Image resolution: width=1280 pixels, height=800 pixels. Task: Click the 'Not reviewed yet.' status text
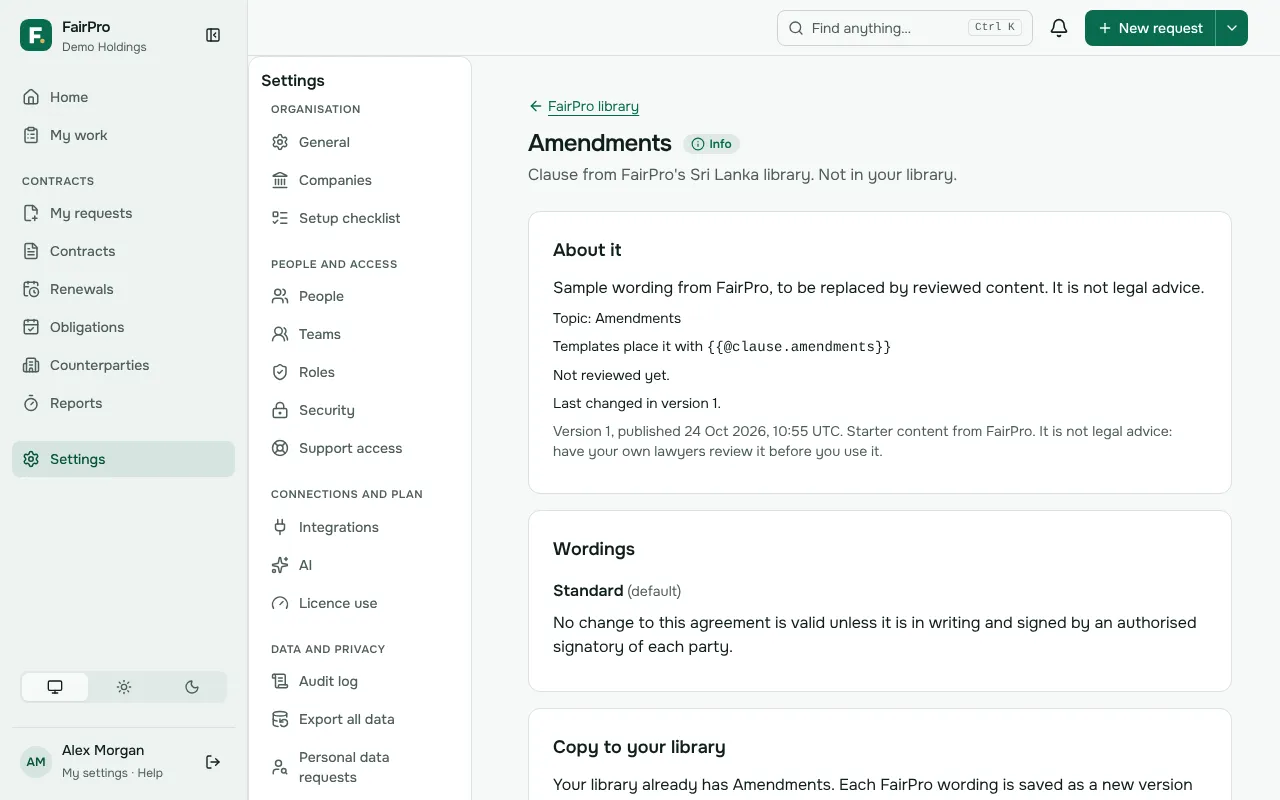(x=611, y=375)
